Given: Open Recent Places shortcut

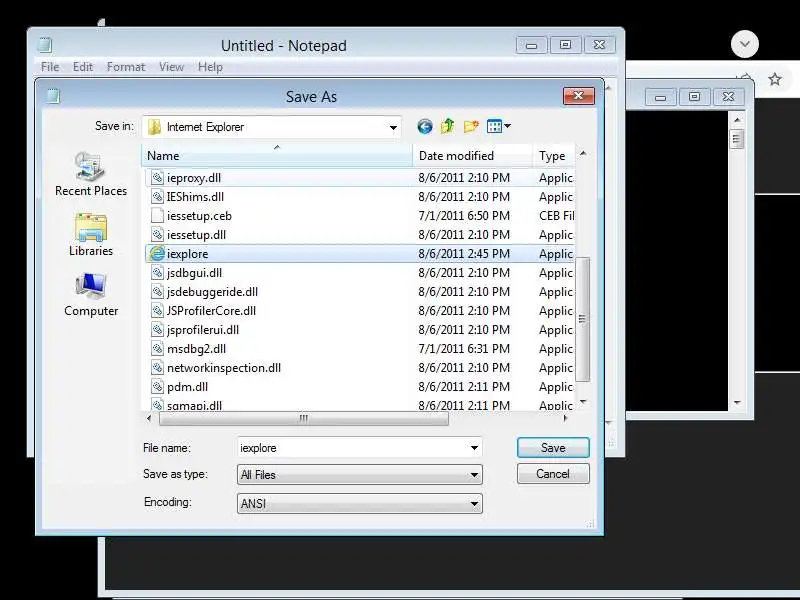Looking at the screenshot, I should pos(91,174).
